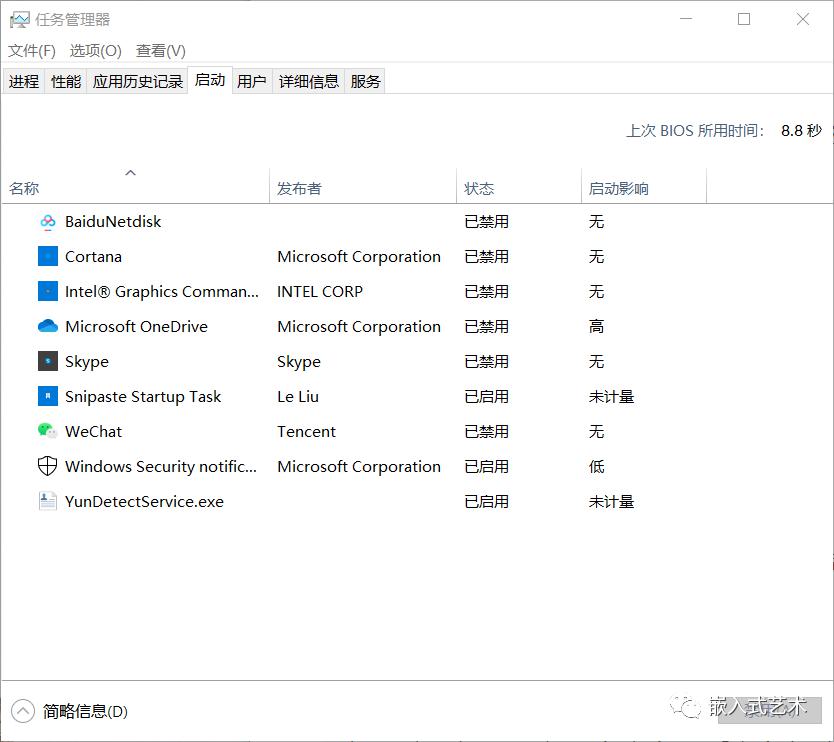The width and height of the screenshot is (834, 742).
Task: Switch to the 进程 tab
Action: [24, 82]
